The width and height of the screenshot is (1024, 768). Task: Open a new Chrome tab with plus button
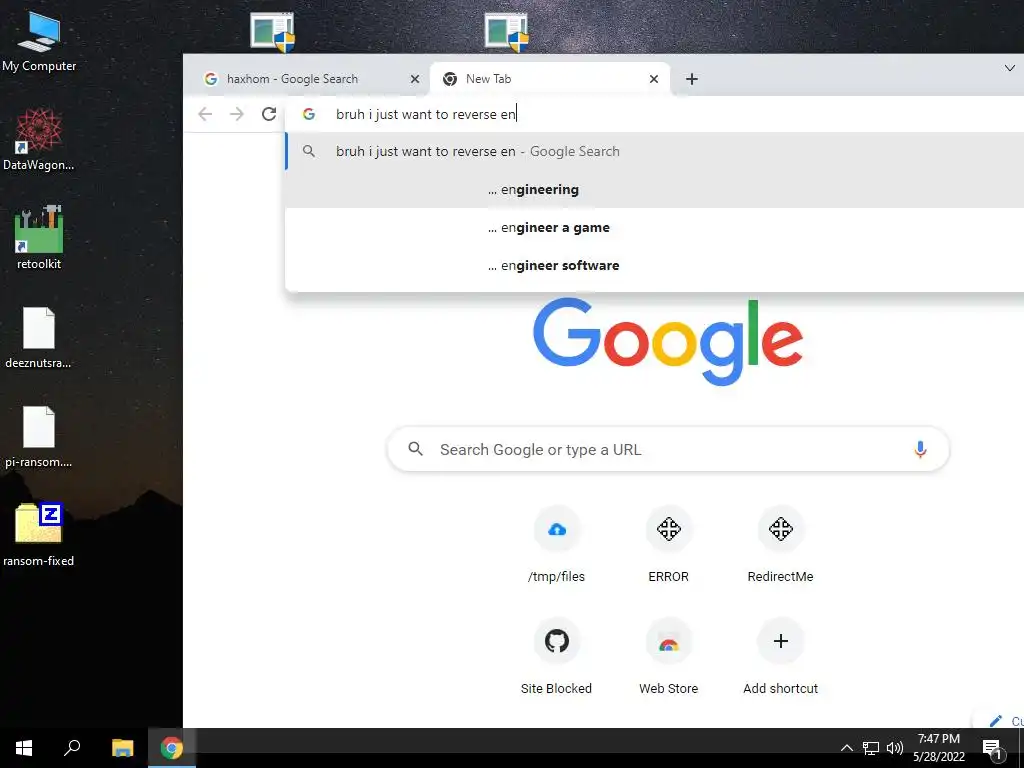[x=692, y=79]
